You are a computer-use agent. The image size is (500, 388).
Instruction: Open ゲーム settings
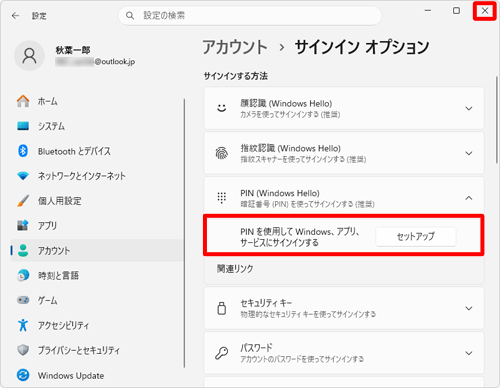pos(97,300)
